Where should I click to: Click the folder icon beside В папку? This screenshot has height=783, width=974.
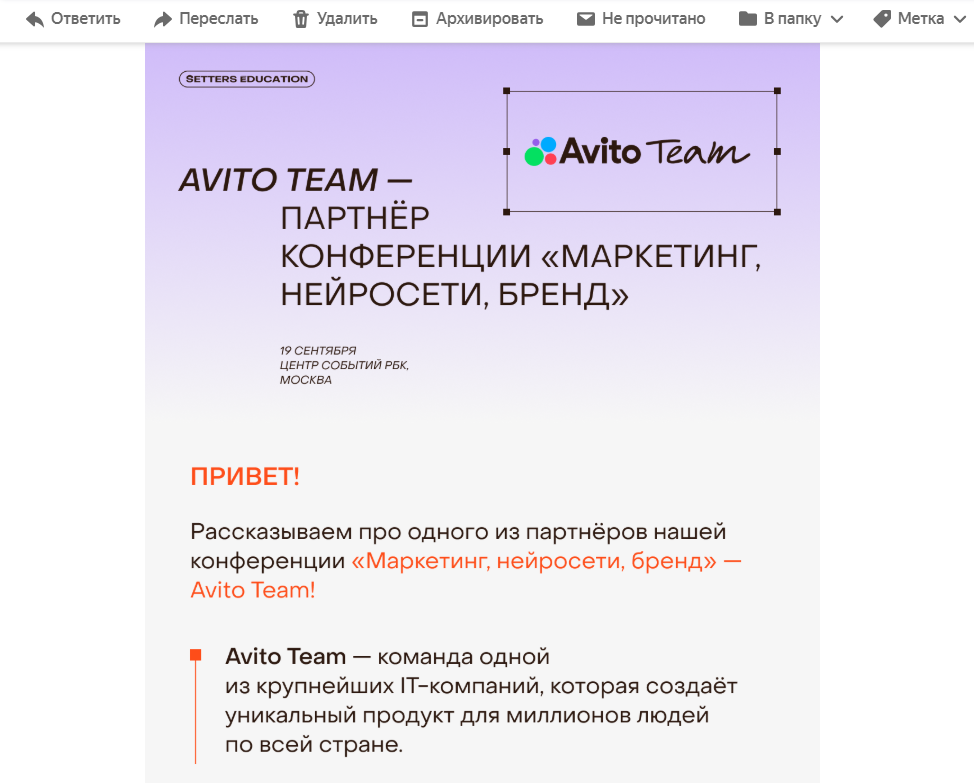(748, 19)
